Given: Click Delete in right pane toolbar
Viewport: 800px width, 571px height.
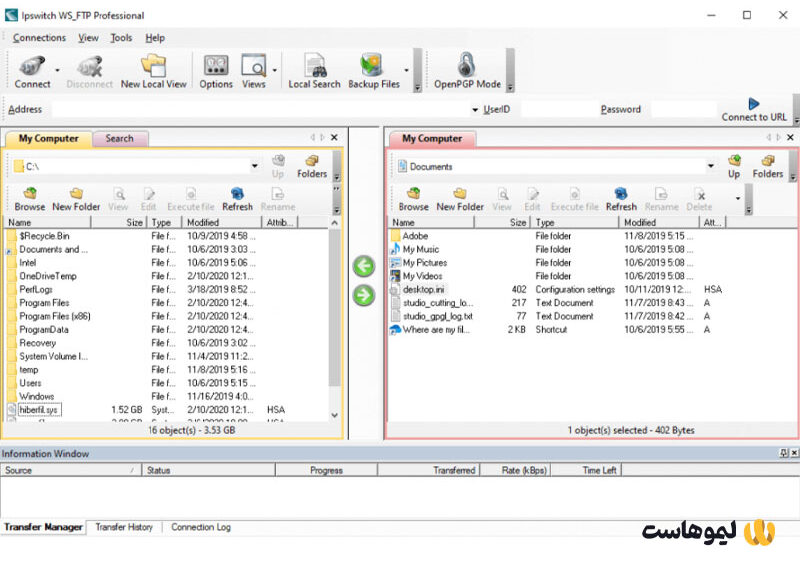Looking at the screenshot, I should pos(699,200).
